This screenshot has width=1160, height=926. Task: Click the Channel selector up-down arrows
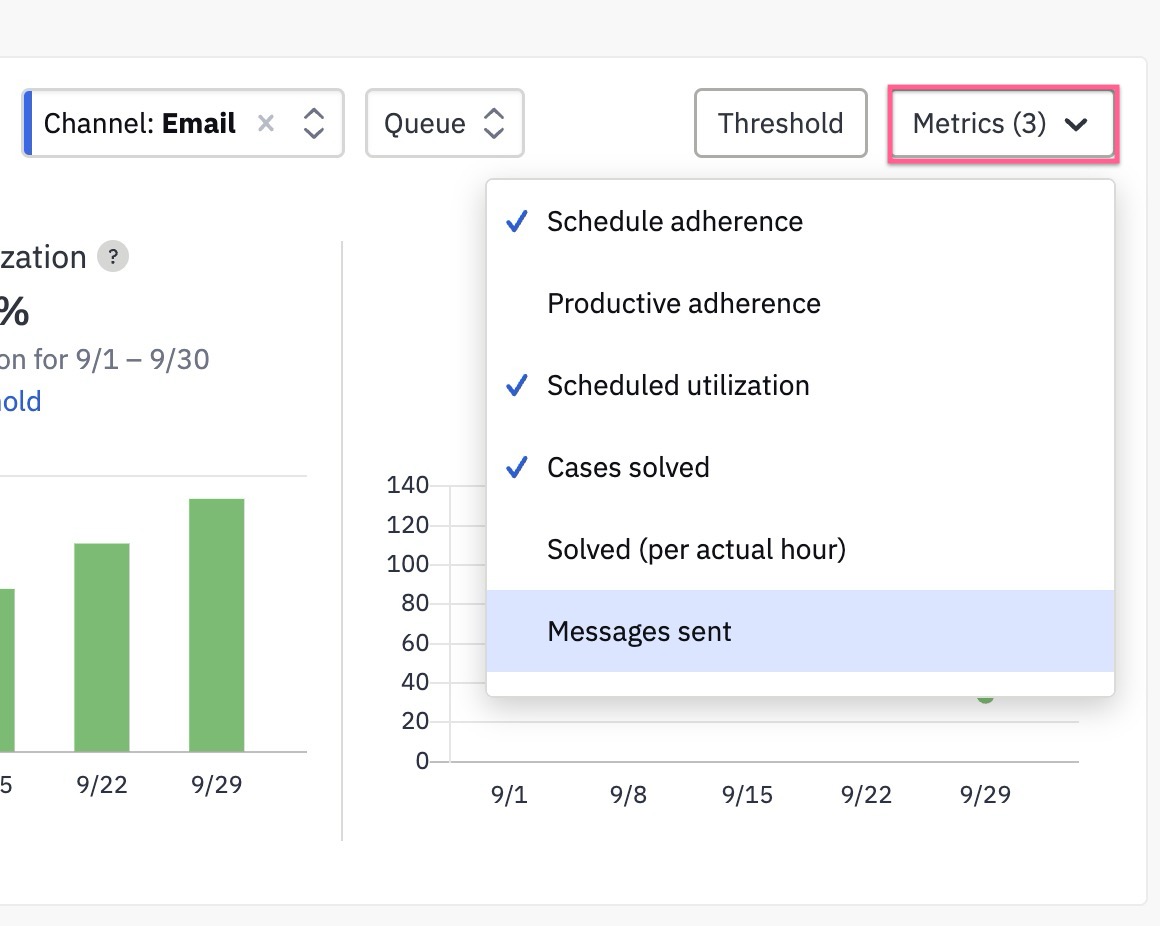[314, 123]
